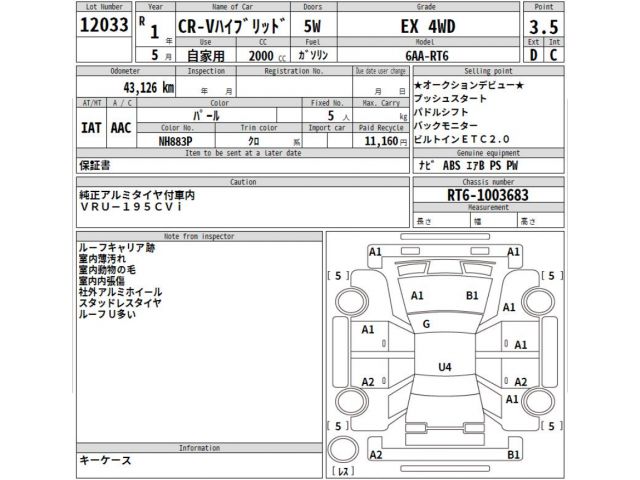Select the car name CR-Vハイブリッド
Viewport: 640px width, 480px height.
tap(232, 26)
